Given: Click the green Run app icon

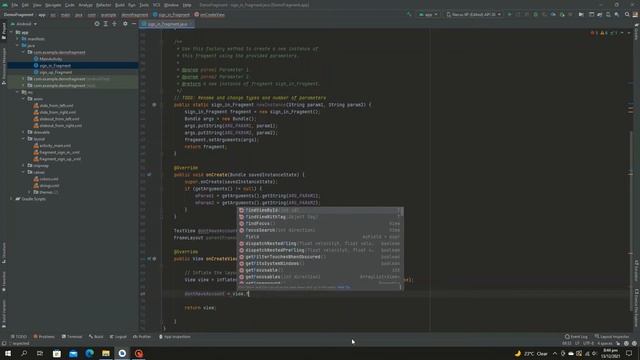Looking at the screenshot, I should [509, 14].
